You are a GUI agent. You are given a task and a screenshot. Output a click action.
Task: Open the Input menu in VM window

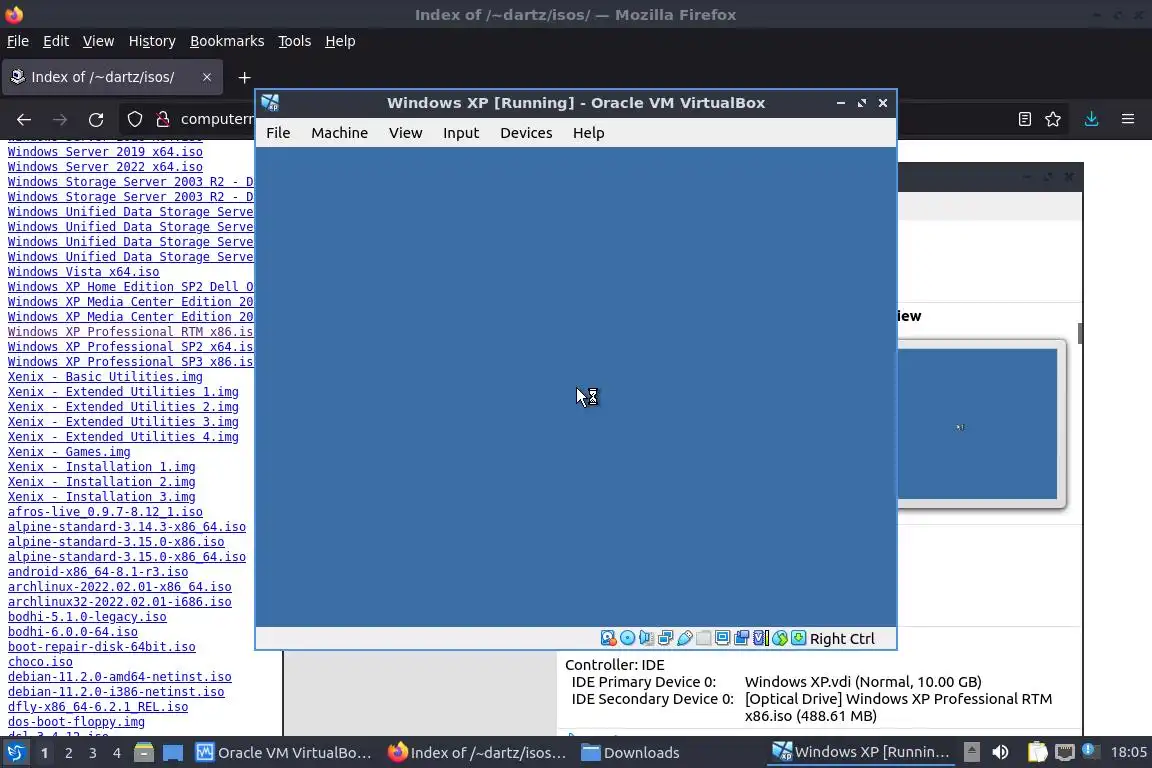(461, 133)
